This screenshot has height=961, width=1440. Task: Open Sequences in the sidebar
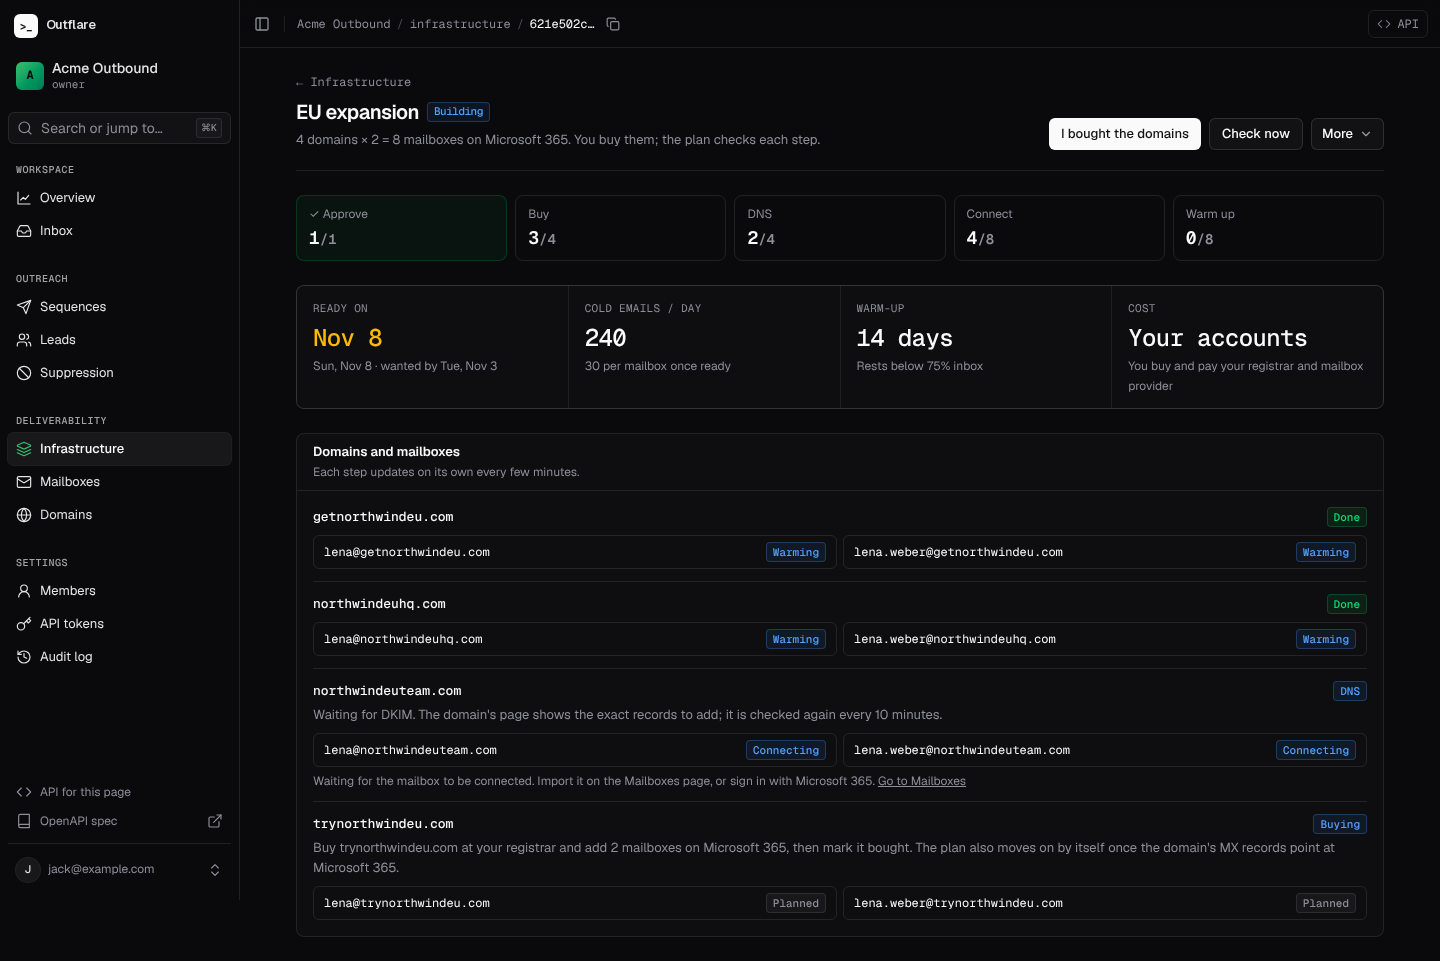click(x=119, y=307)
